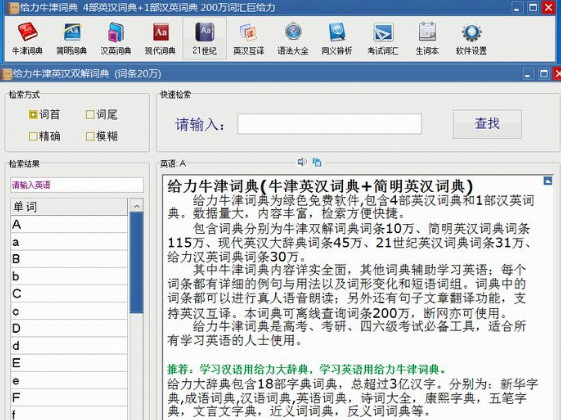Select uppercase 'D' in word list
Viewport: 561px width, 420px height.
[x=69, y=328]
